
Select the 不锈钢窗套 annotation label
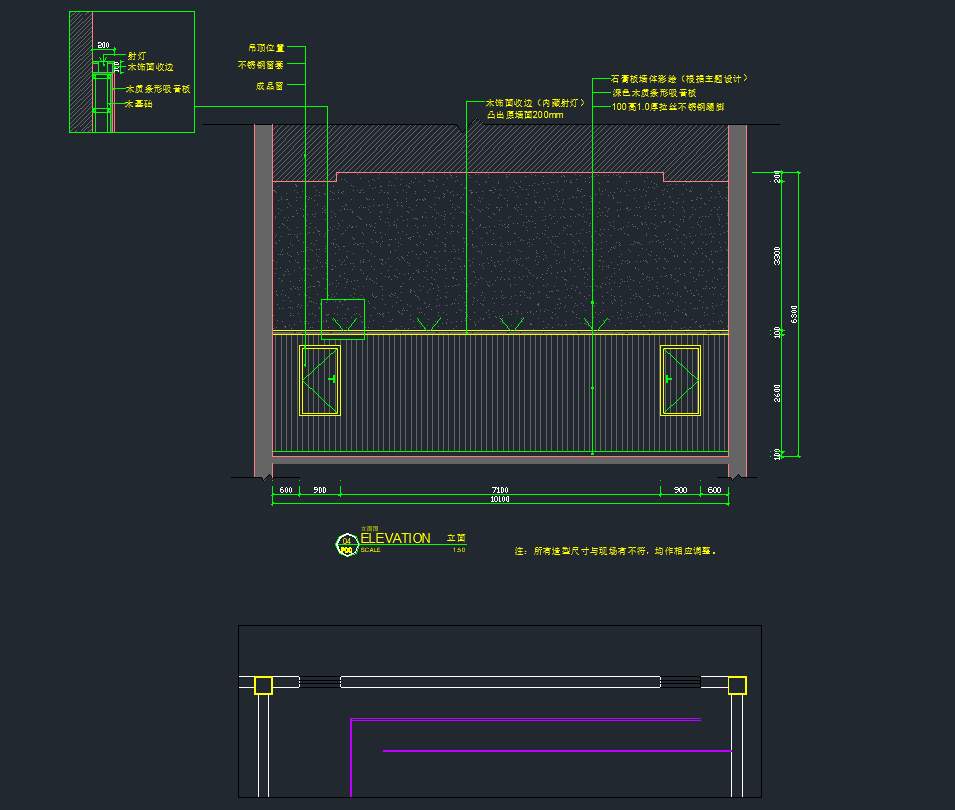point(260,65)
